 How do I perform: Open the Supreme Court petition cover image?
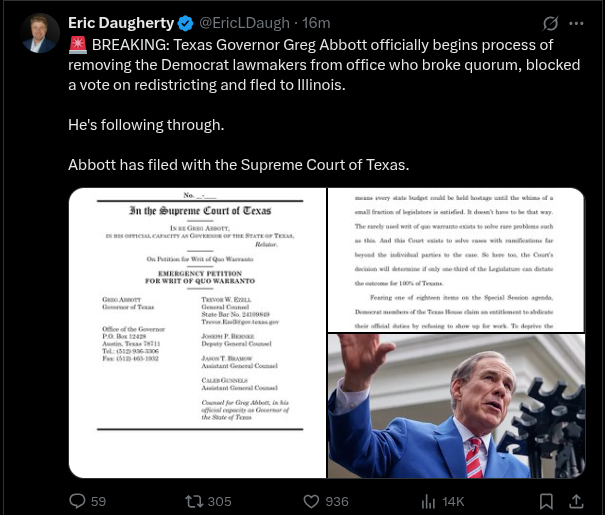[198, 333]
